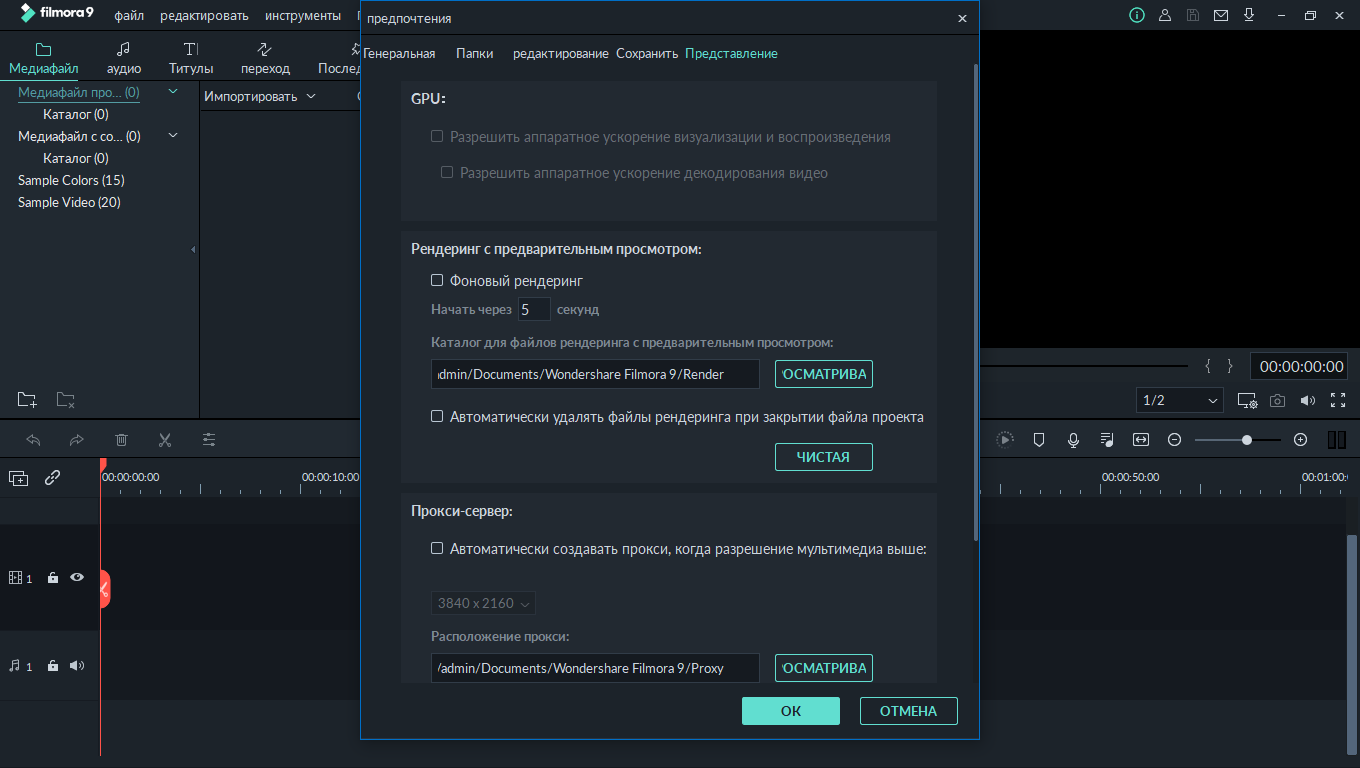Check auto-delete render files on project close
Screen dimensions: 1360x768
click(x=437, y=417)
